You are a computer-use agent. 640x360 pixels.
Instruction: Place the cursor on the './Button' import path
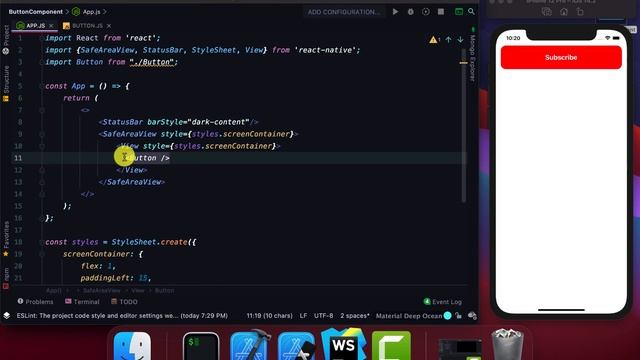[152, 62]
